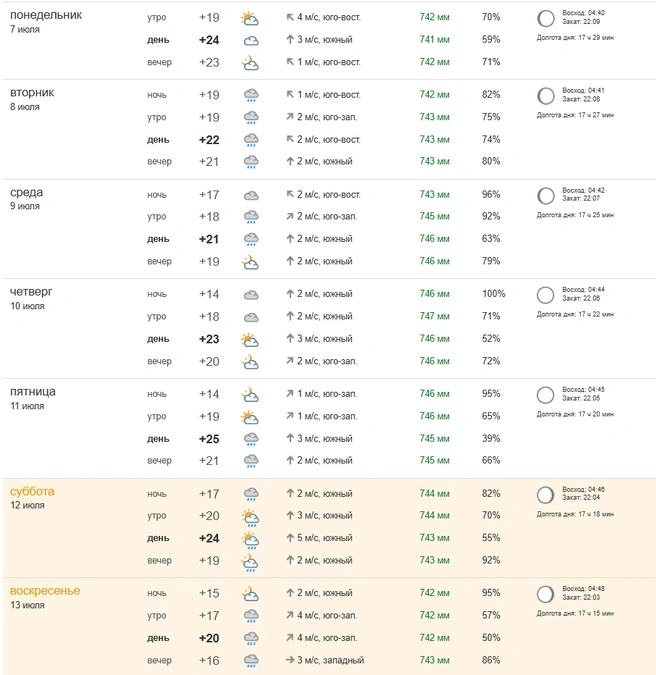The image size is (656, 675).
Task: Click the wind direction arrow for Sunday evening
Action: coord(290,660)
